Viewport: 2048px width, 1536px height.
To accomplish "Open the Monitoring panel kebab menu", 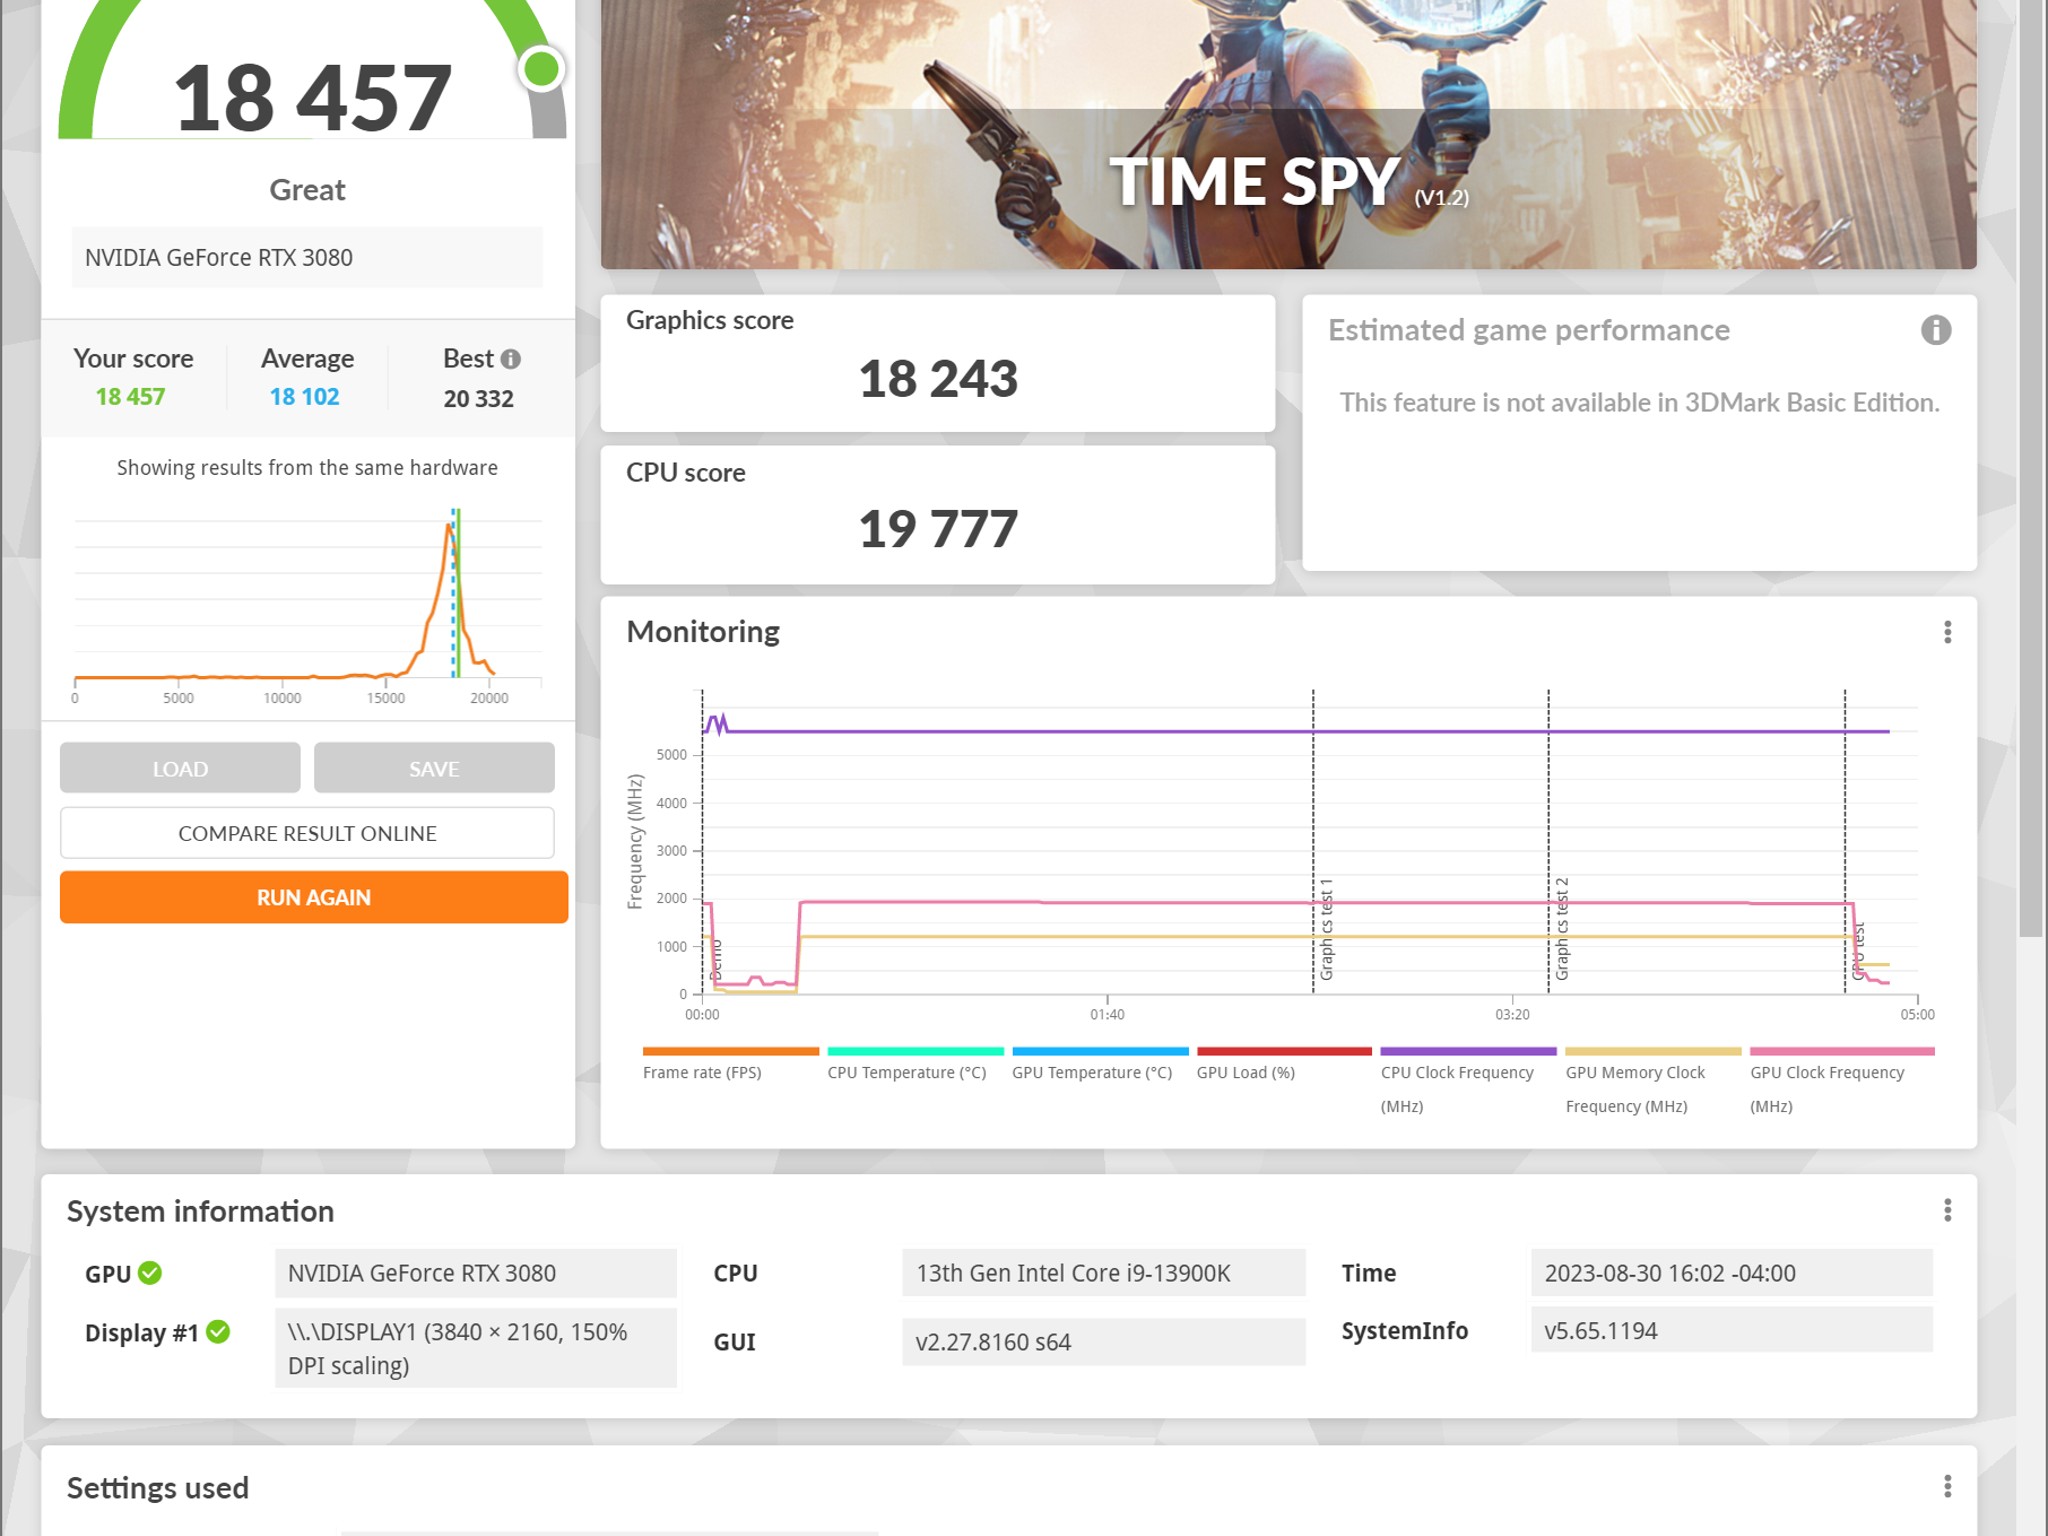I will click(x=1947, y=632).
